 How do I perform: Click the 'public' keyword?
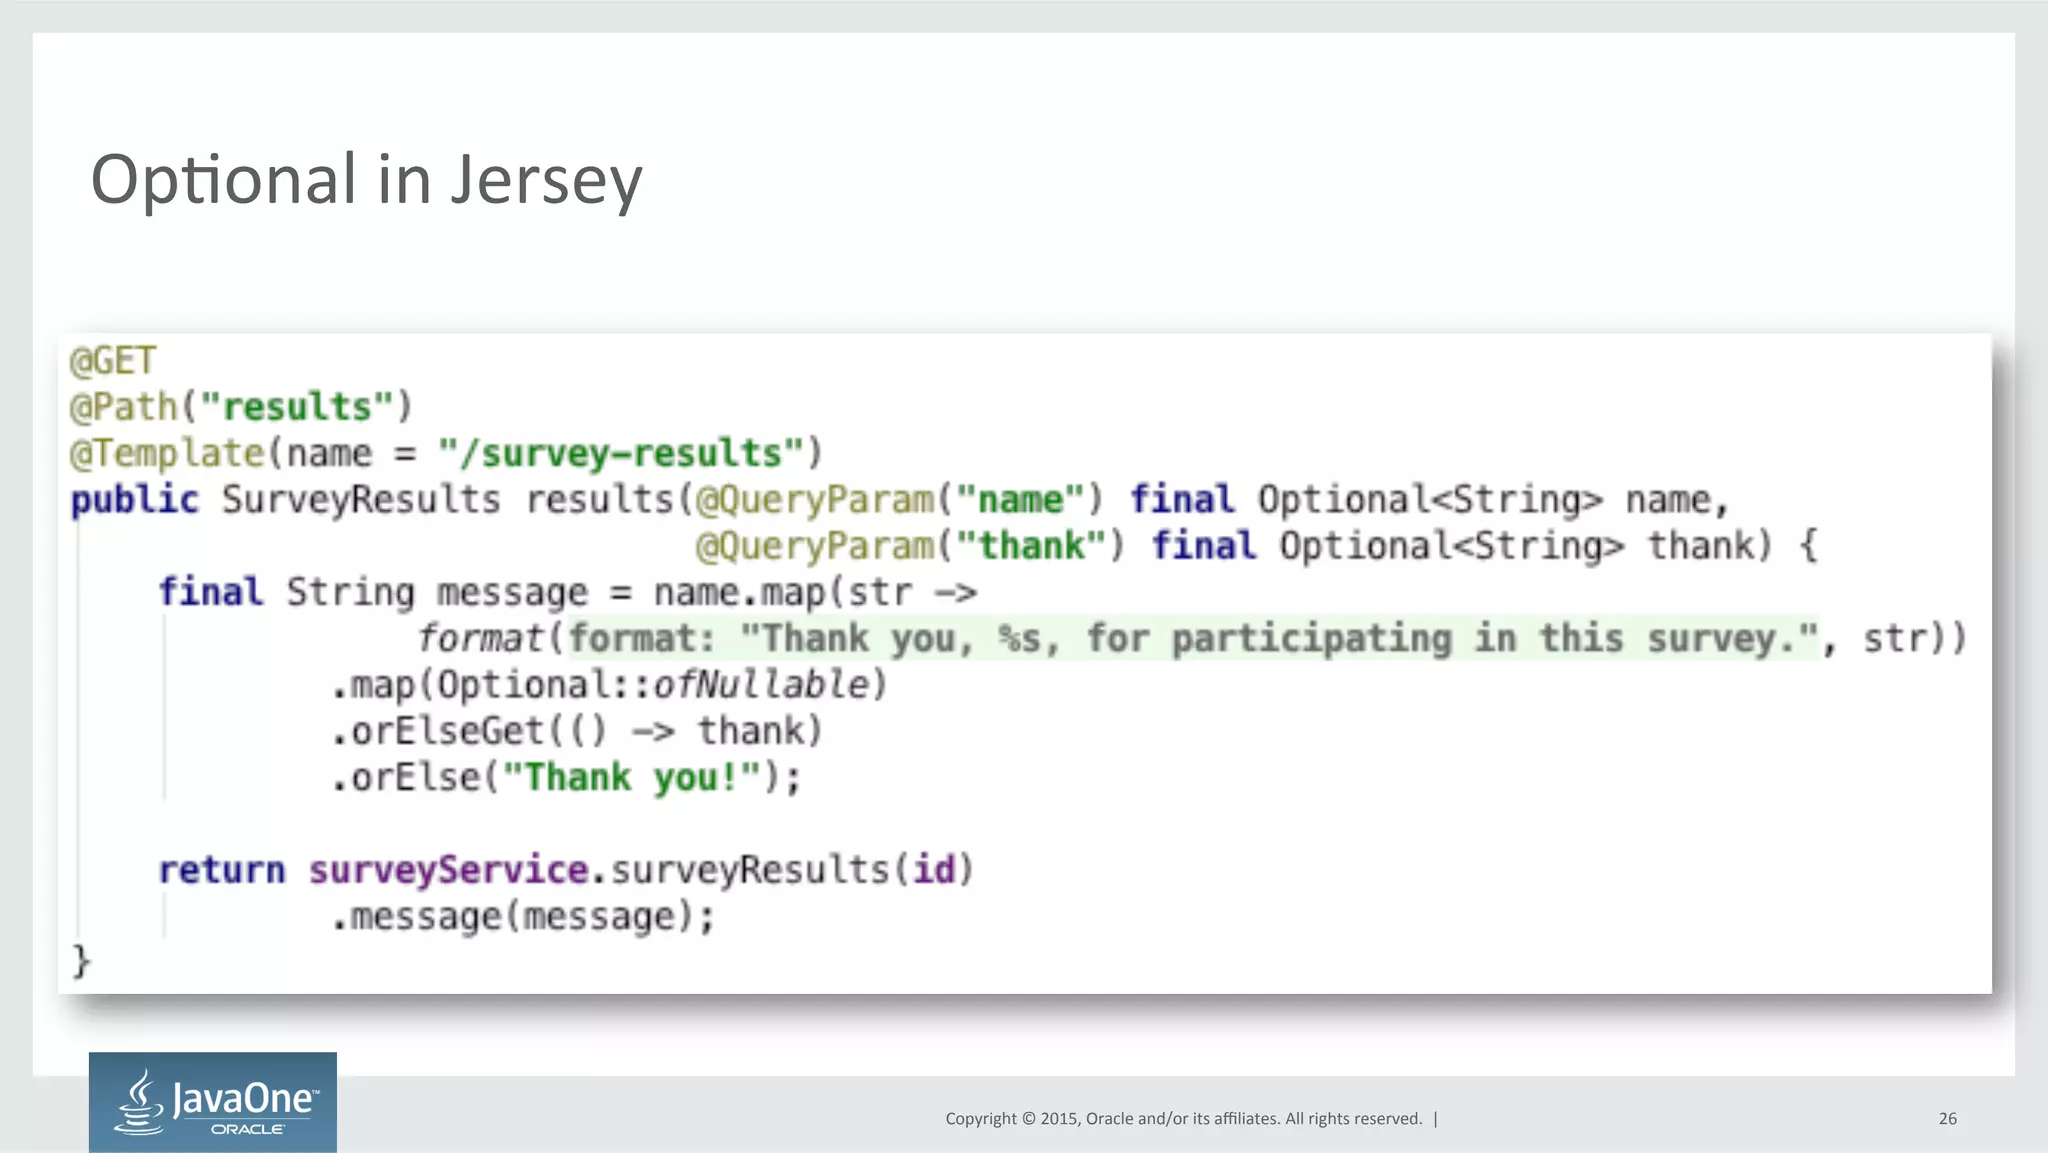tap(135, 499)
